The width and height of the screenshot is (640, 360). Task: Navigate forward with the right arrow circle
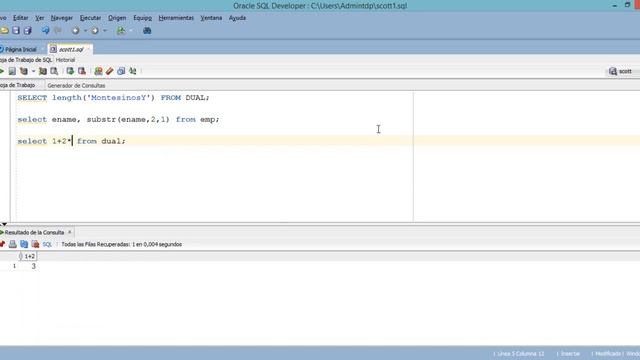tap(95, 31)
